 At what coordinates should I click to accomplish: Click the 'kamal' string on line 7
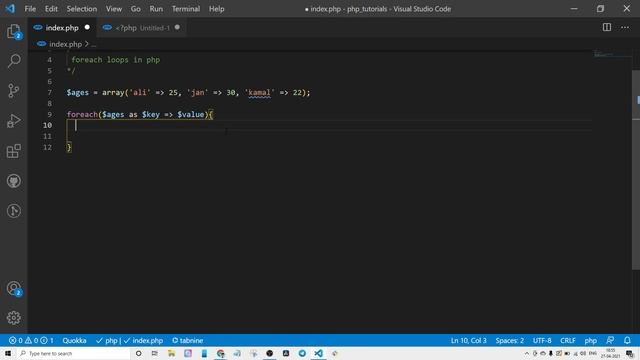tap(260, 93)
